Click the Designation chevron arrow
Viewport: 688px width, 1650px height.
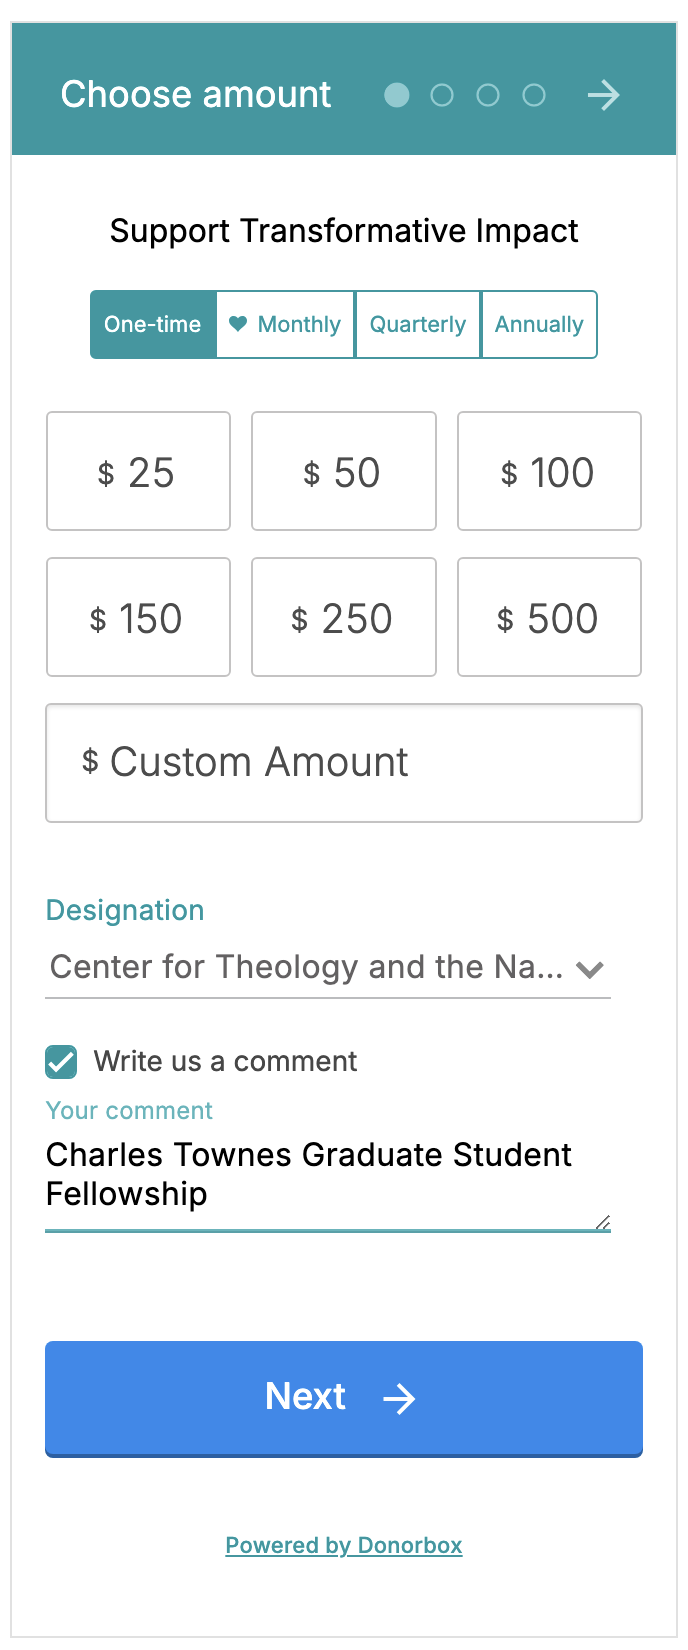[590, 969]
